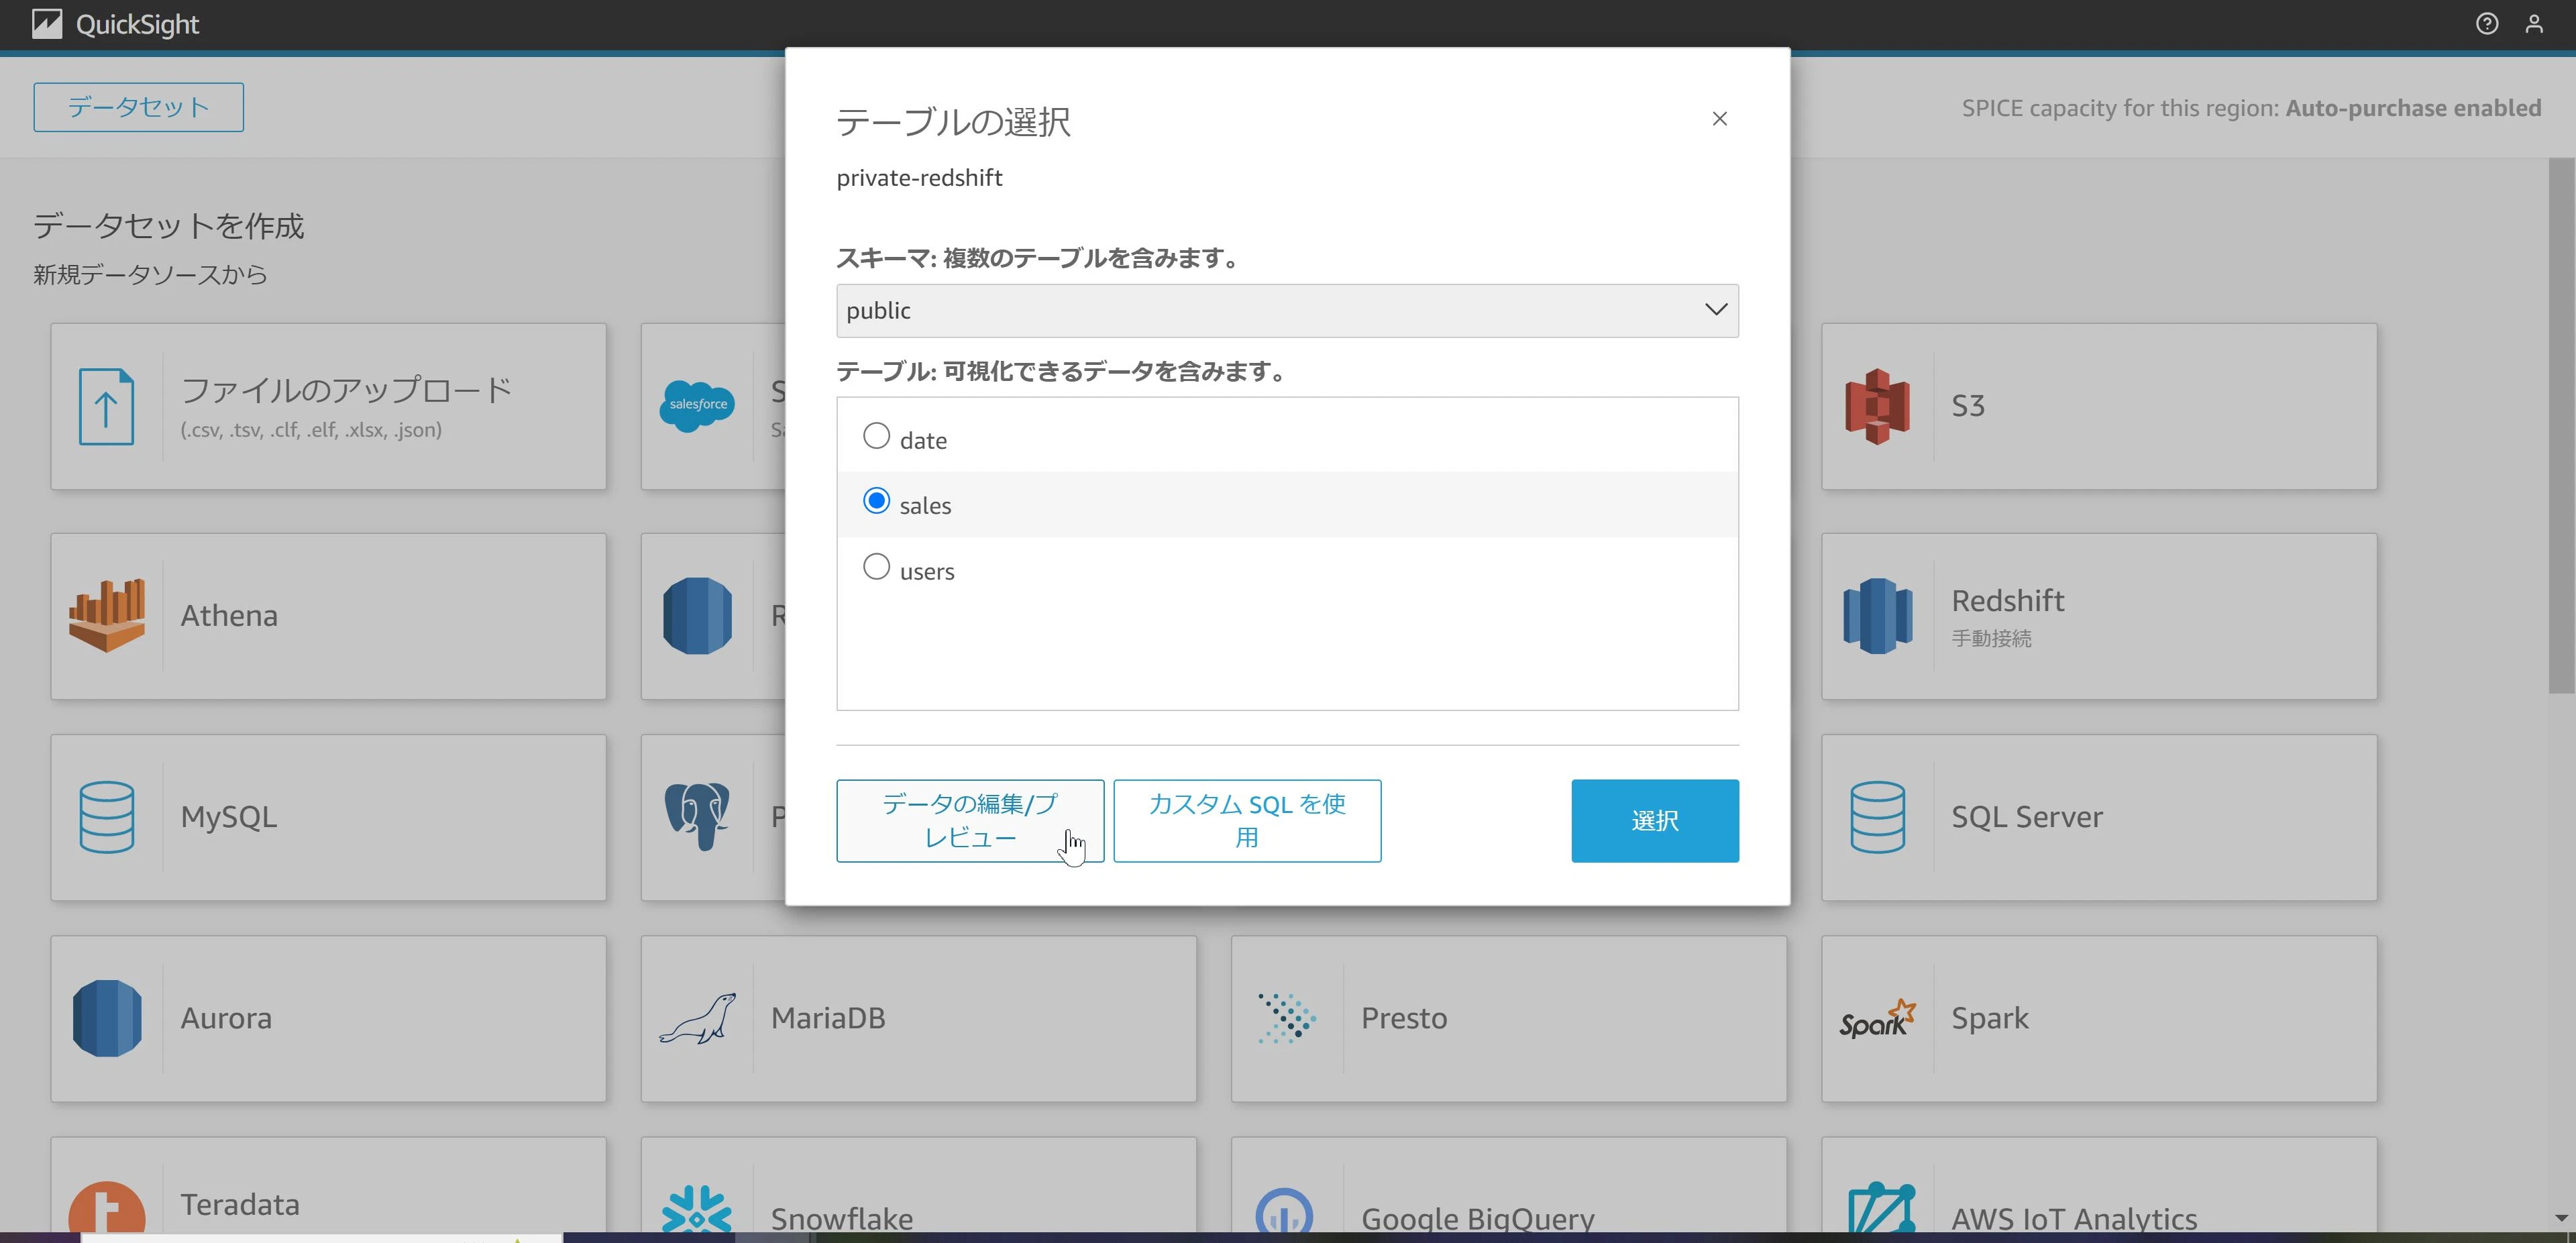Click the 'Spark' card label
Viewport: 2576px width, 1243px height.
1990,1018
